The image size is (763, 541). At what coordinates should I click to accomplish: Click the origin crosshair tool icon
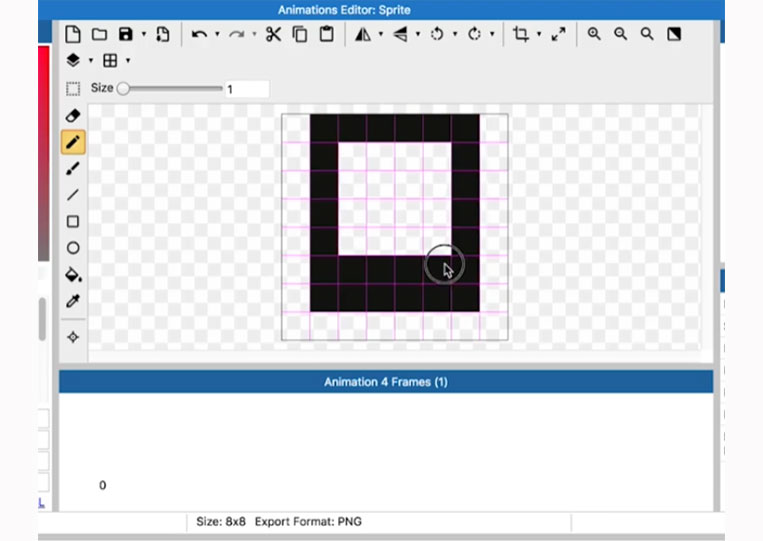(x=73, y=337)
